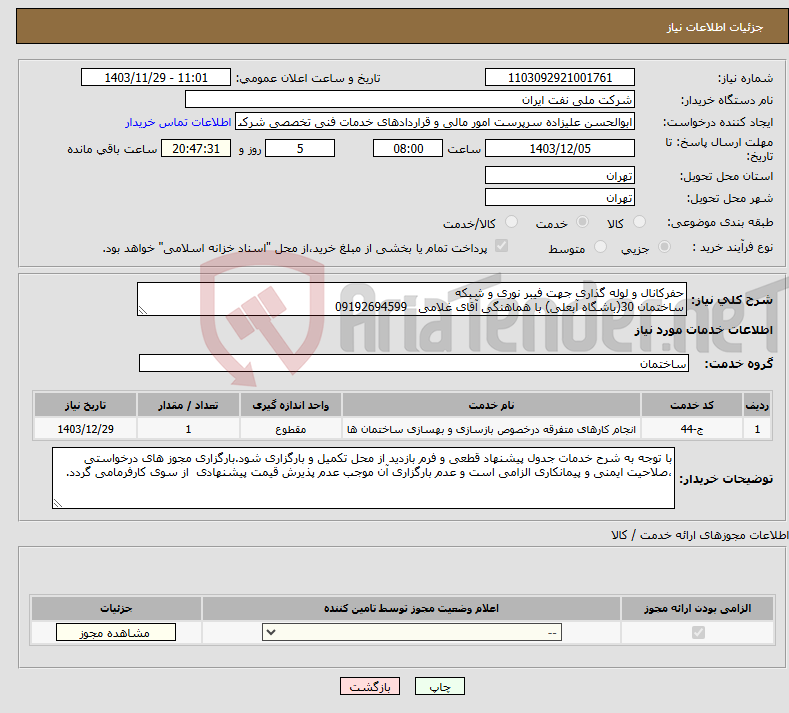Click the تعداد / مقدار column header
Image resolution: width=789 pixels, height=713 pixels.
tap(188, 405)
